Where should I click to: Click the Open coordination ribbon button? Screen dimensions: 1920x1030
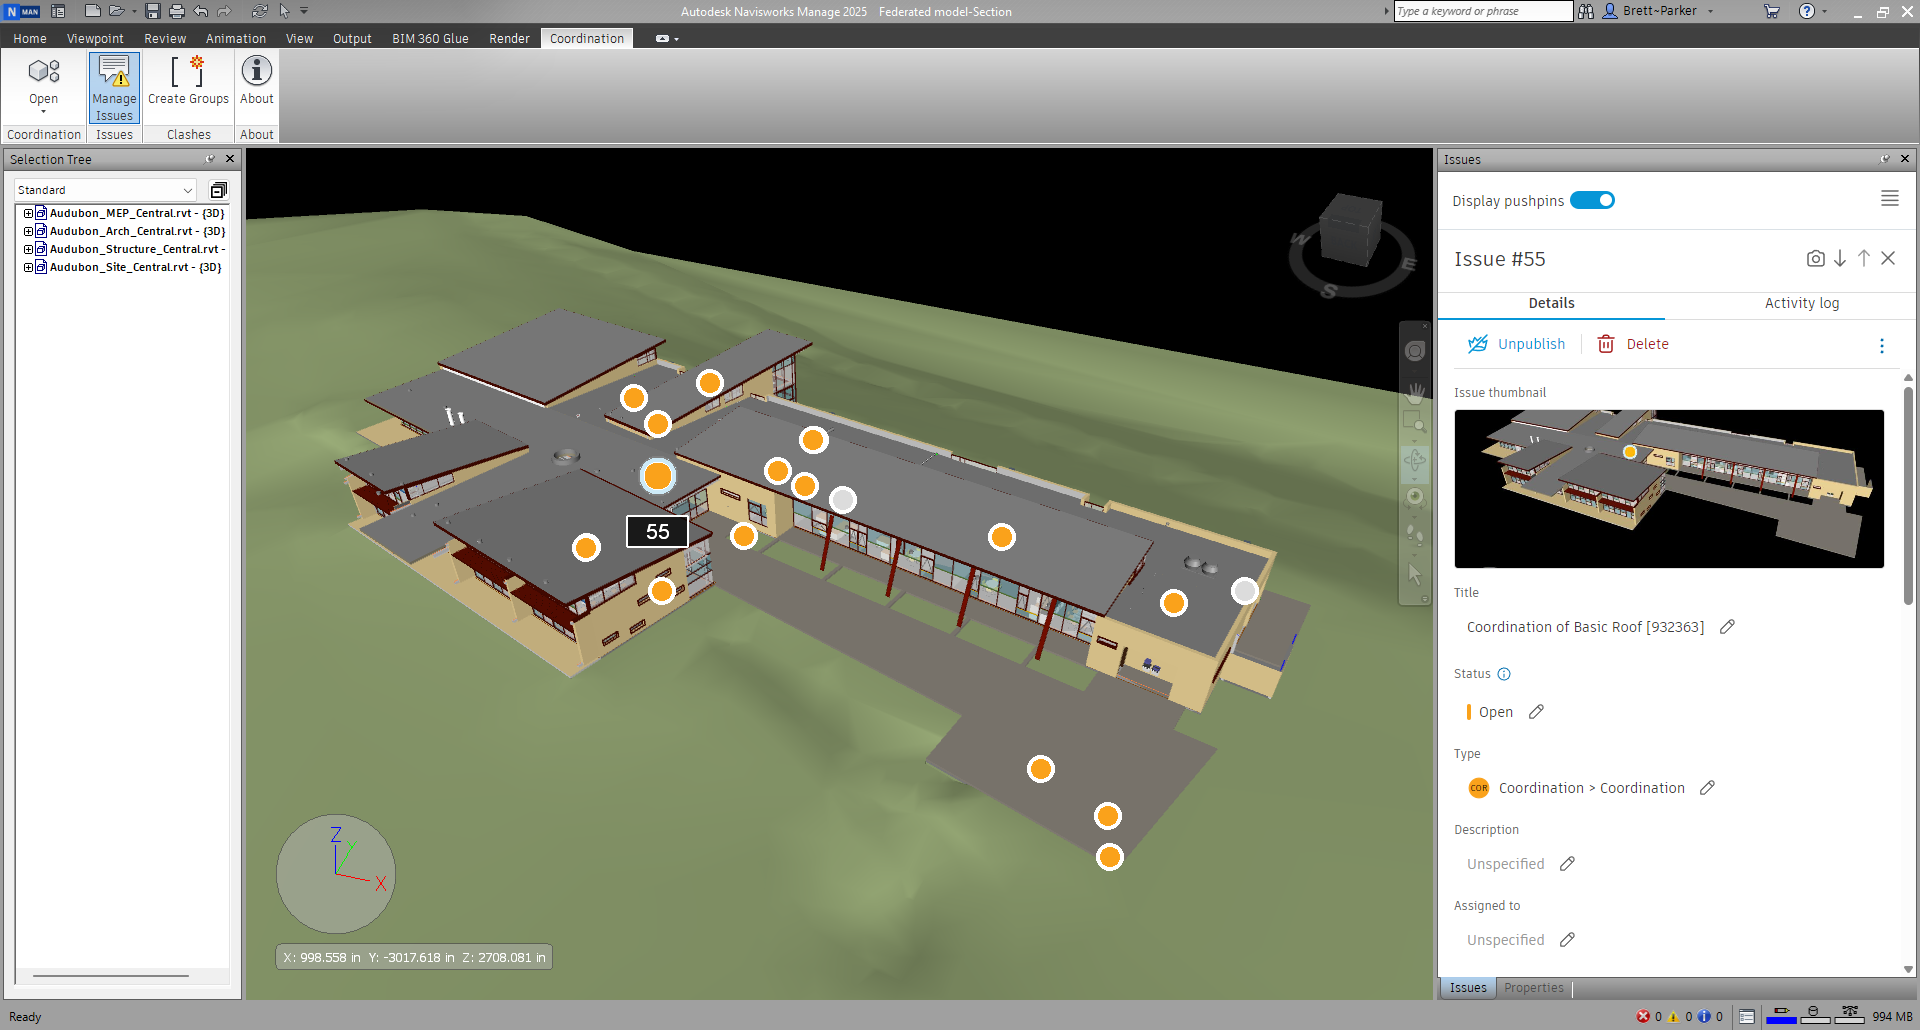pos(43,84)
